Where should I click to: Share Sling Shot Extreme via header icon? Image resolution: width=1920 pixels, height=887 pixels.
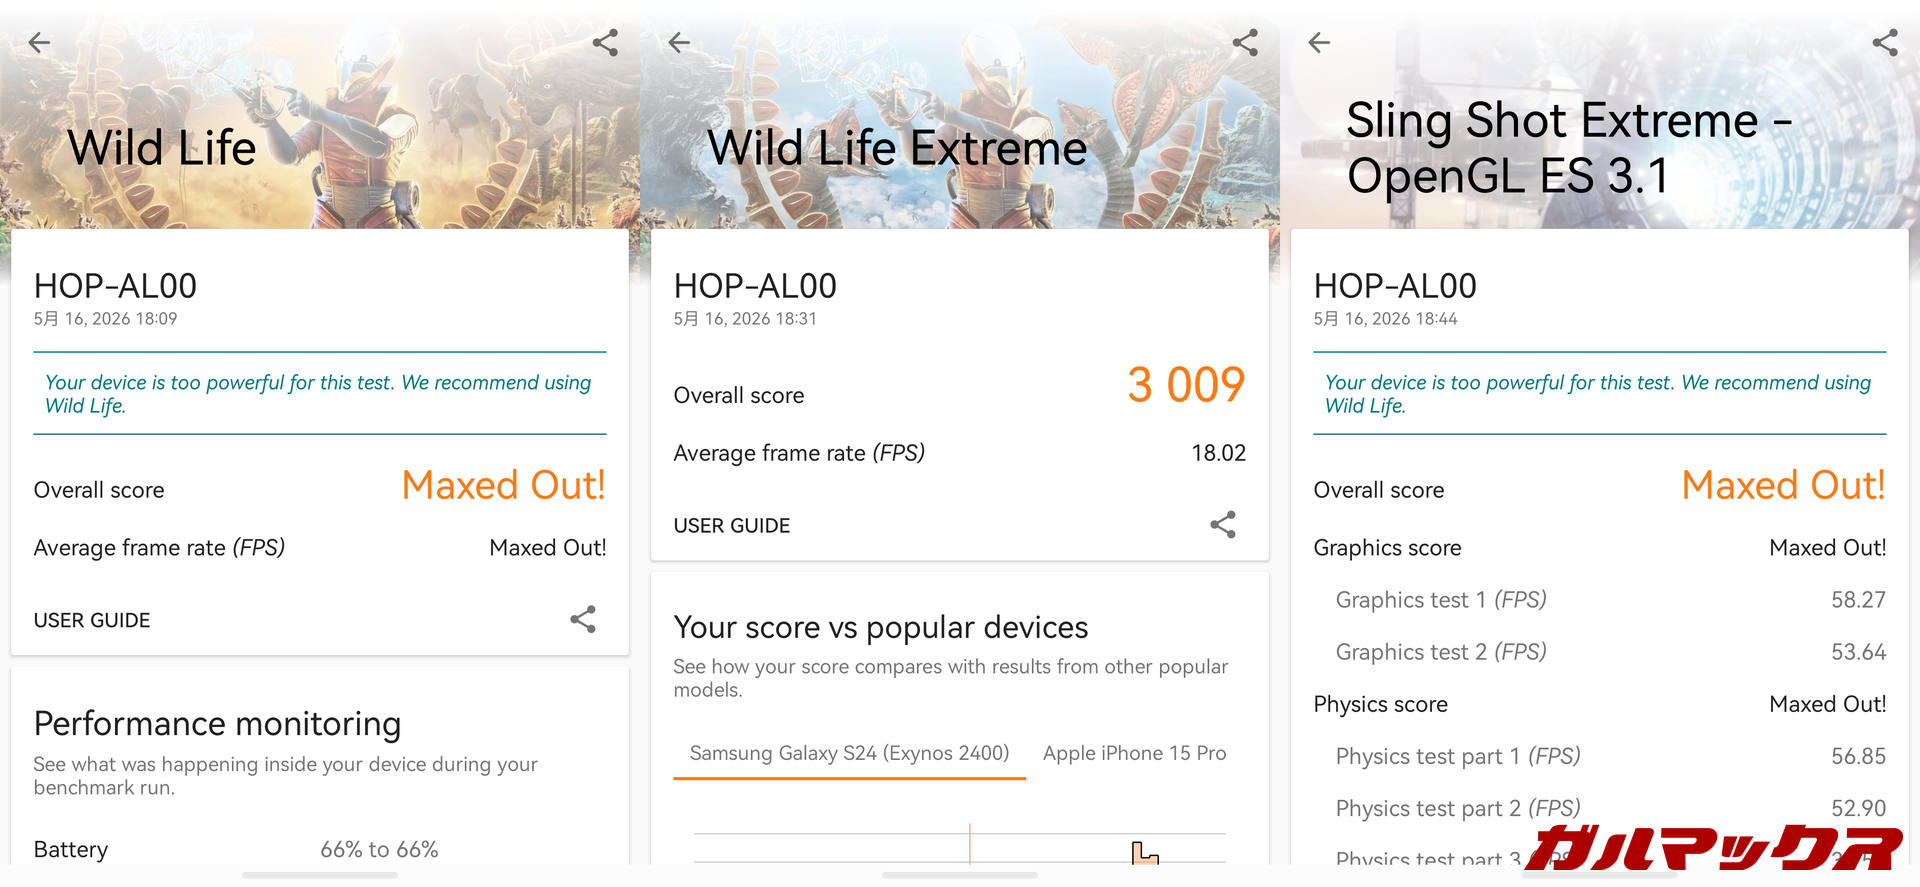[x=1885, y=43]
